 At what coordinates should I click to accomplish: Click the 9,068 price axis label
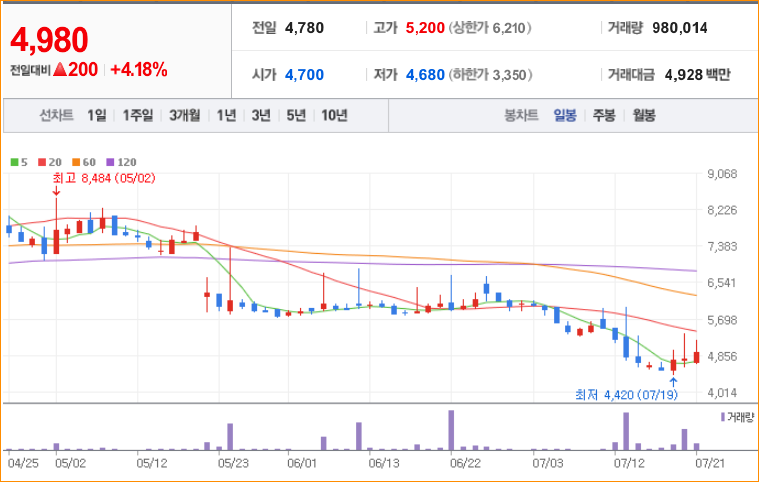[722, 174]
